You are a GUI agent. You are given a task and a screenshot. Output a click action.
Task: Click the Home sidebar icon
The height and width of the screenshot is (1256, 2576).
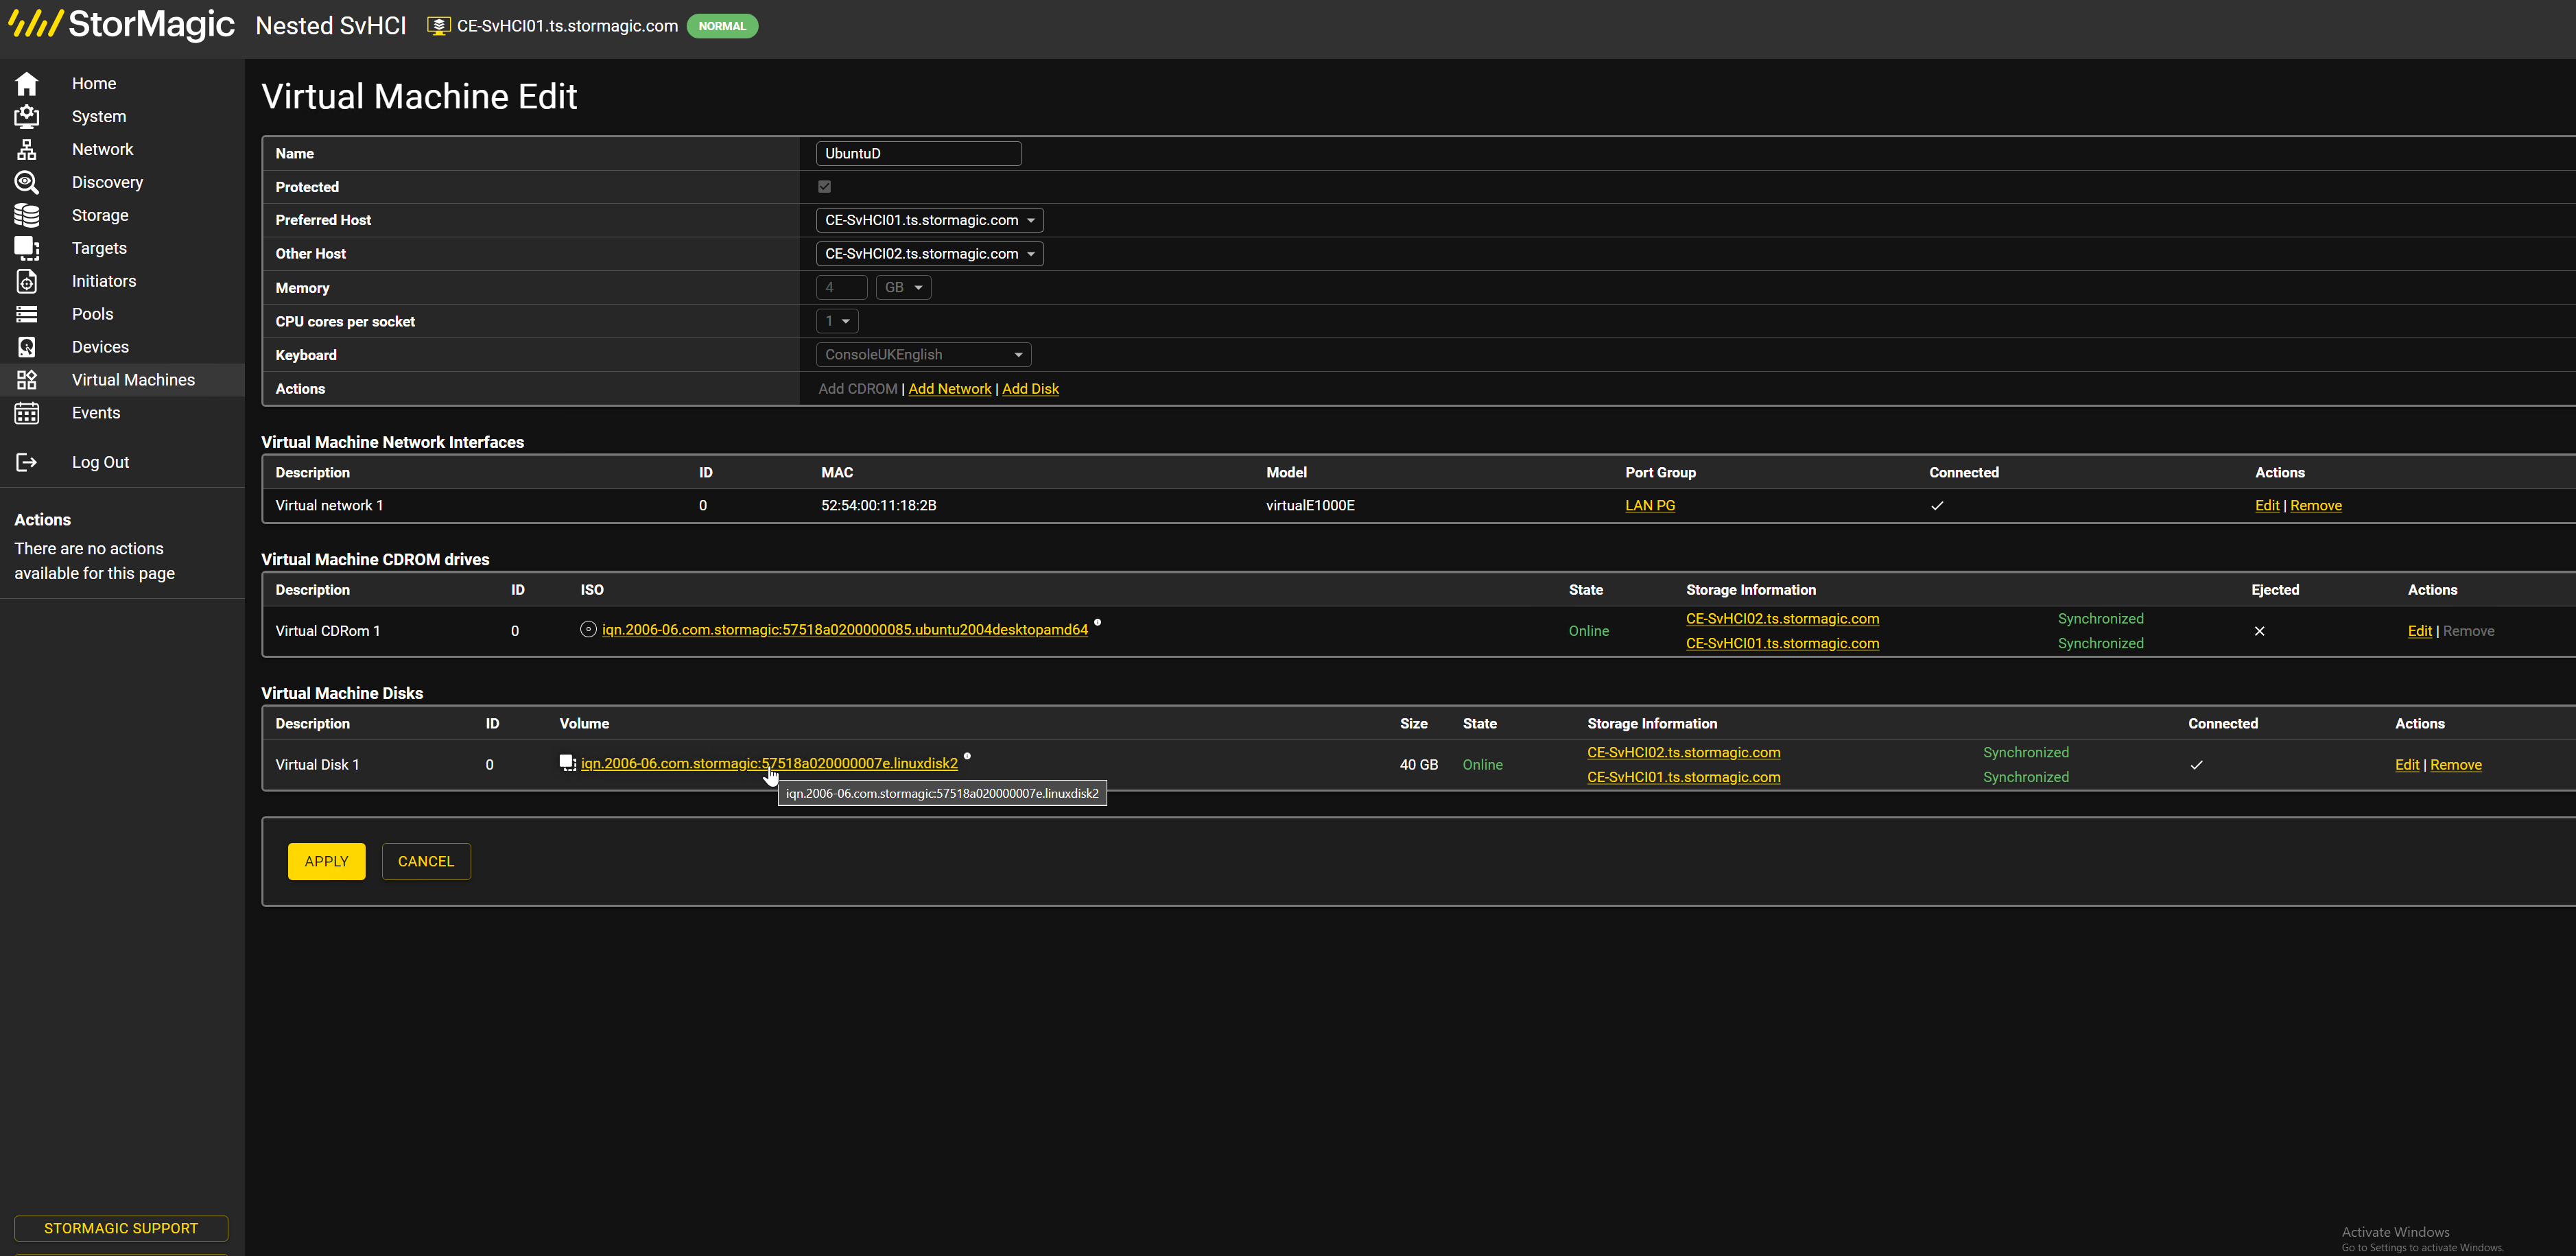pos(27,84)
